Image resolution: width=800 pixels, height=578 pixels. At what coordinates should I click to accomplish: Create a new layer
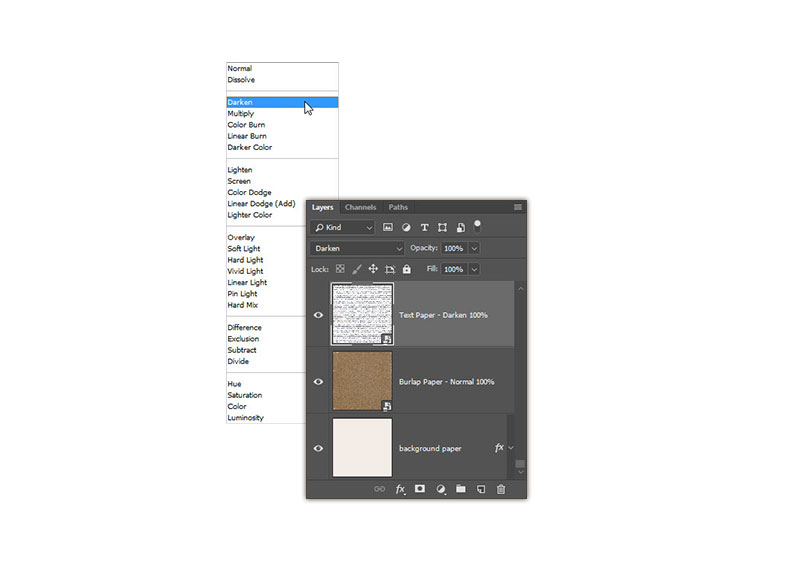pyautogui.click(x=481, y=489)
